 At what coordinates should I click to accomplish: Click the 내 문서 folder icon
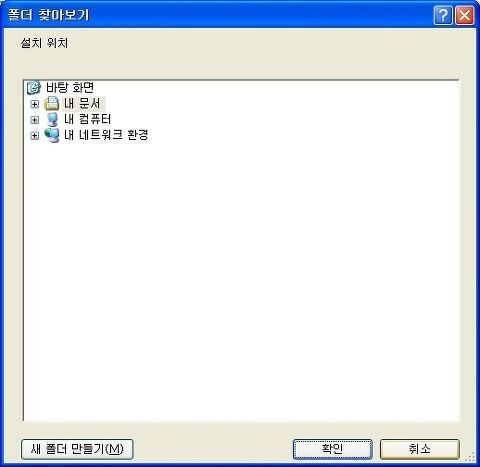click(52, 103)
